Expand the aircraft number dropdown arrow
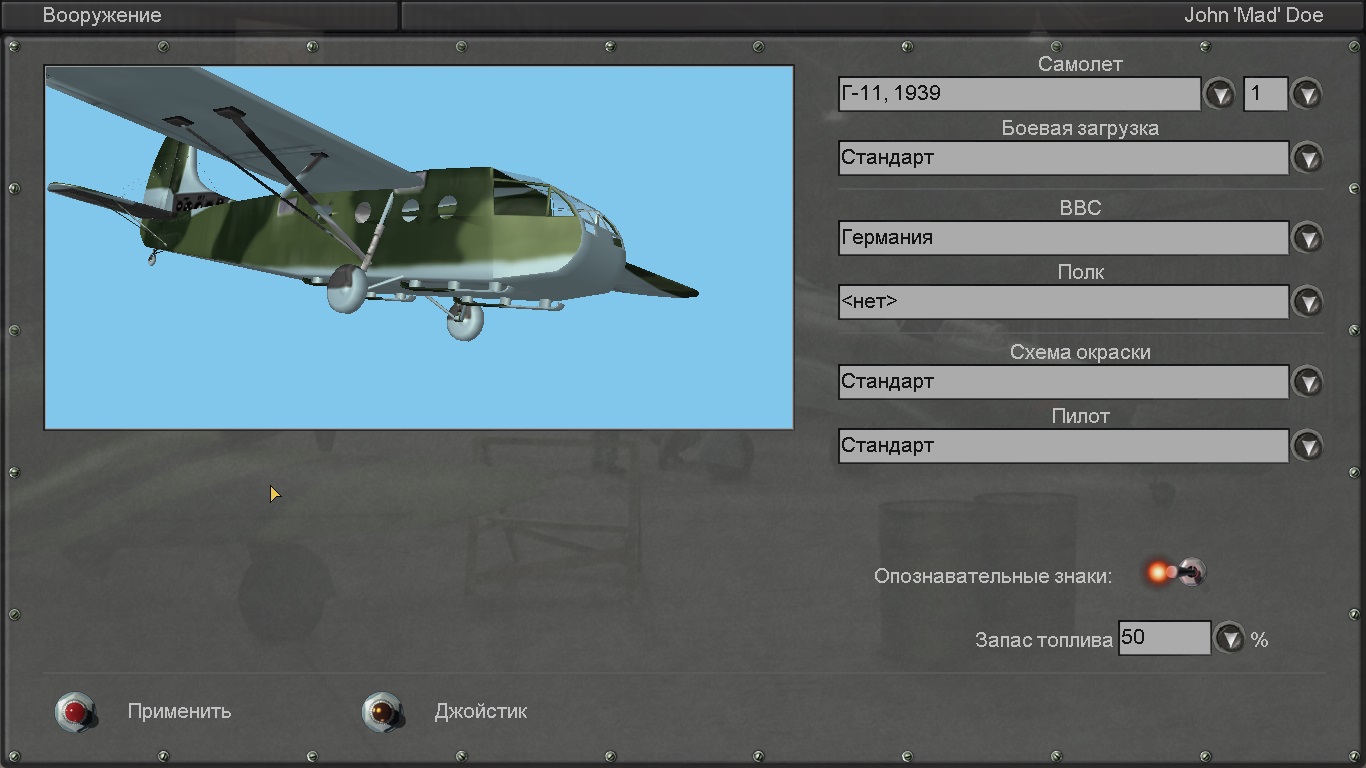Image resolution: width=1366 pixels, height=768 pixels. (1307, 94)
